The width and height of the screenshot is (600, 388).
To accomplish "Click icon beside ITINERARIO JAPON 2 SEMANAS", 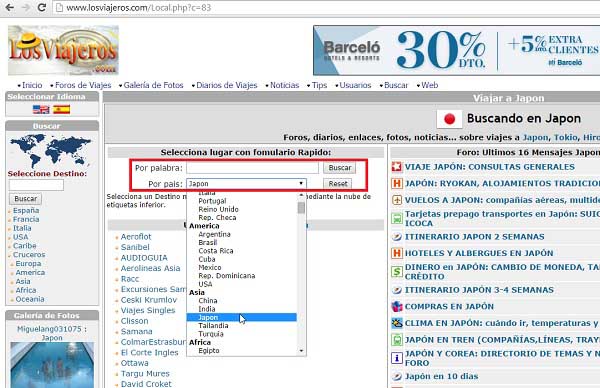I will [397, 237].
